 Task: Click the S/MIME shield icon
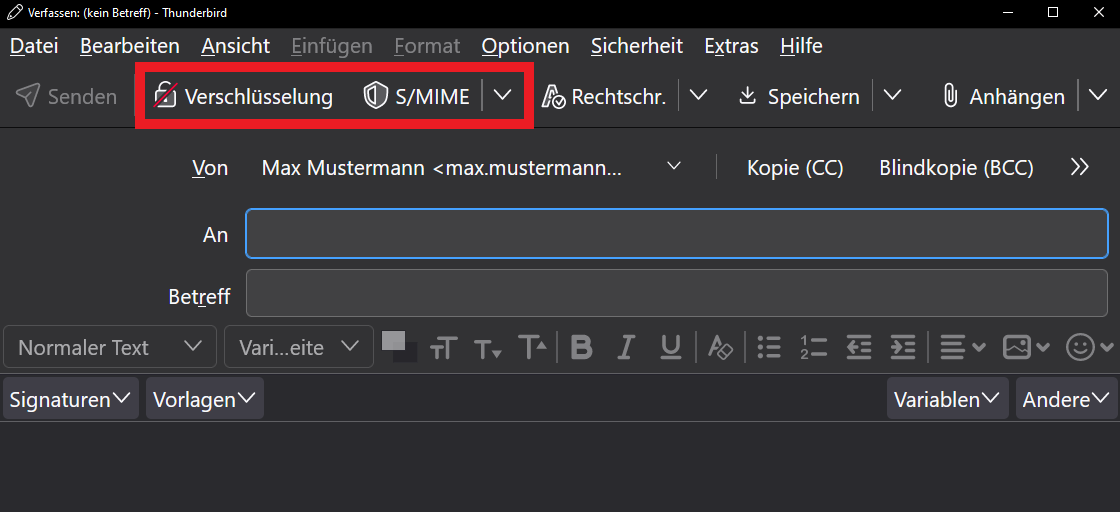375,96
